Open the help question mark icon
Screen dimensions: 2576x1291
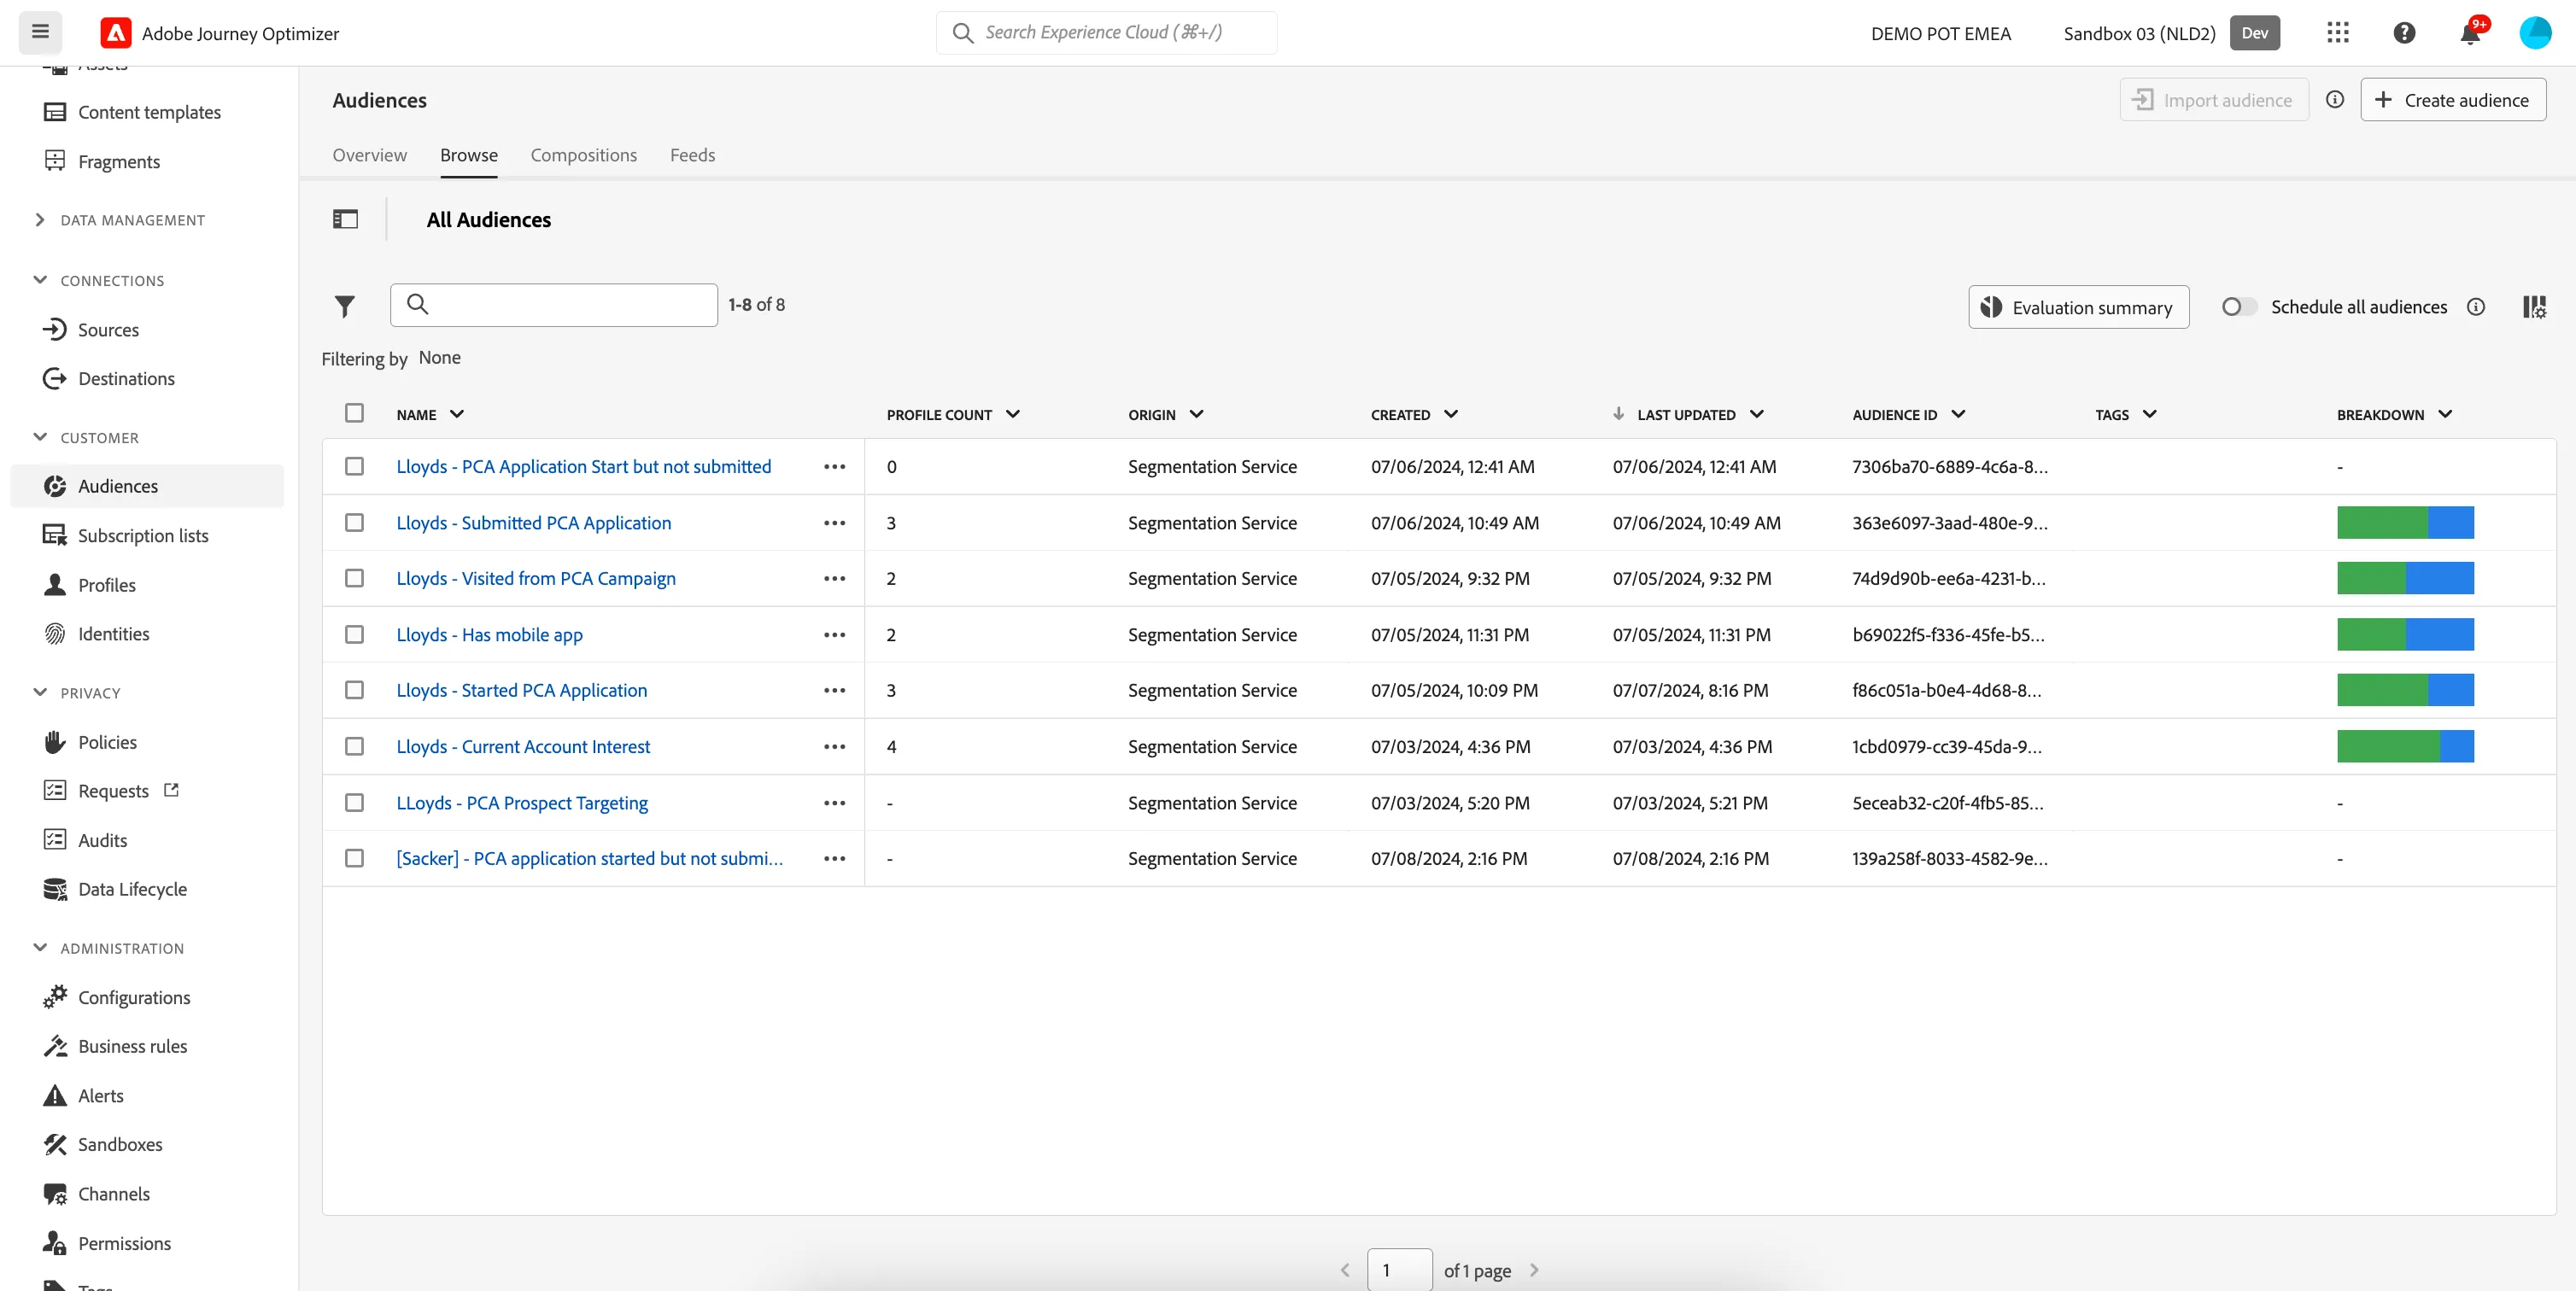[2404, 33]
